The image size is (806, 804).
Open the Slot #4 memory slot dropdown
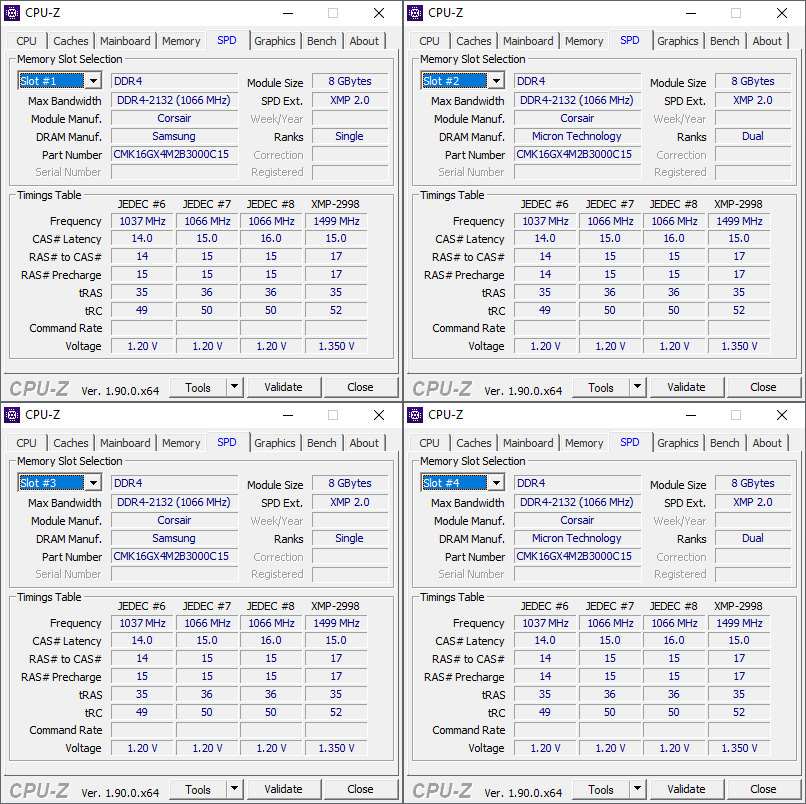(496, 483)
